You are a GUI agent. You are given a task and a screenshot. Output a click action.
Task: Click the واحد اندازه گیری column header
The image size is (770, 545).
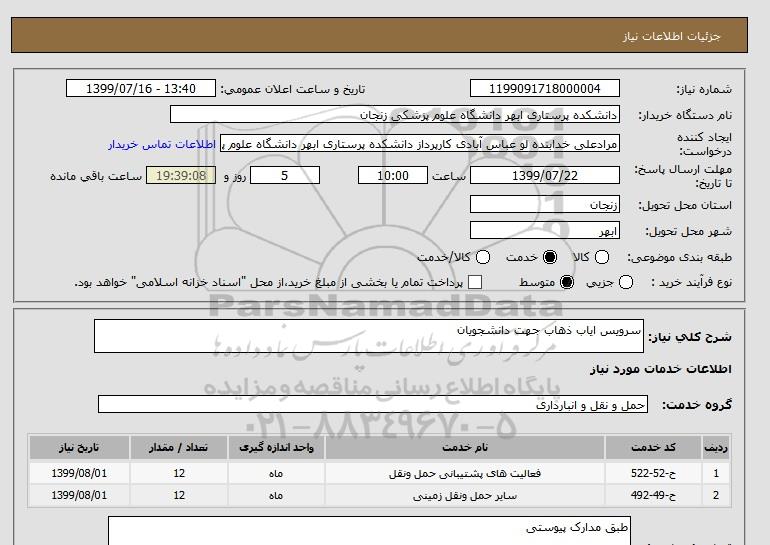coord(276,447)
